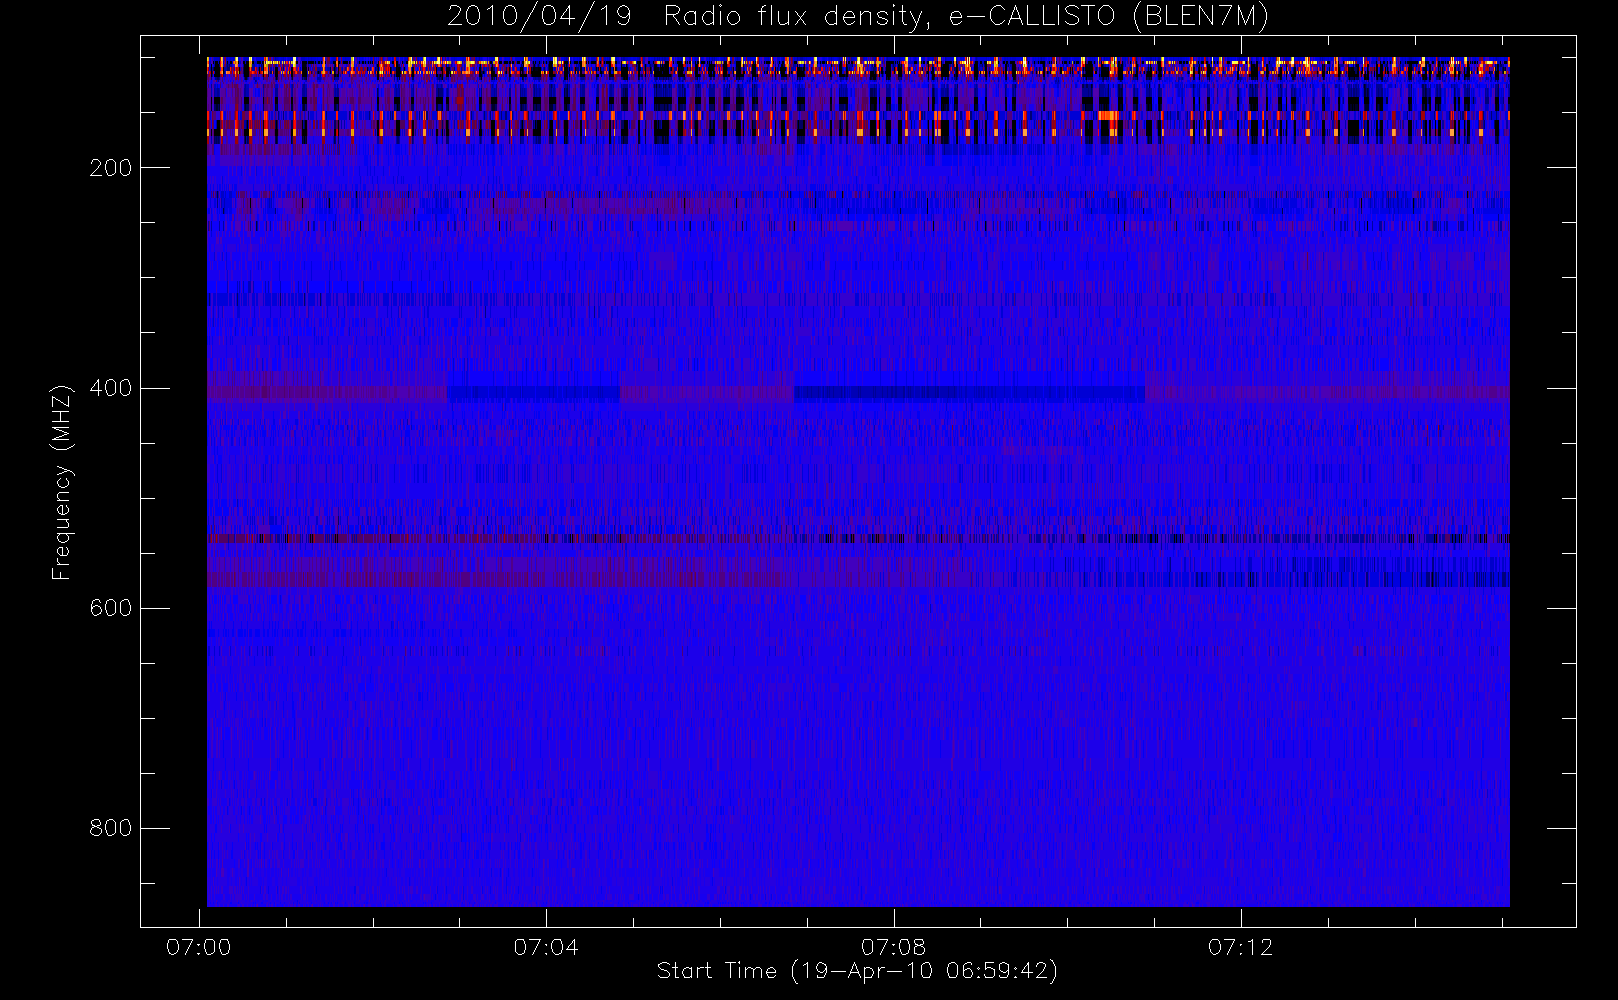Click the 800 frequency tick label
The width and height of the screenshot is (1618, 1000).
[x=111, y=828]
